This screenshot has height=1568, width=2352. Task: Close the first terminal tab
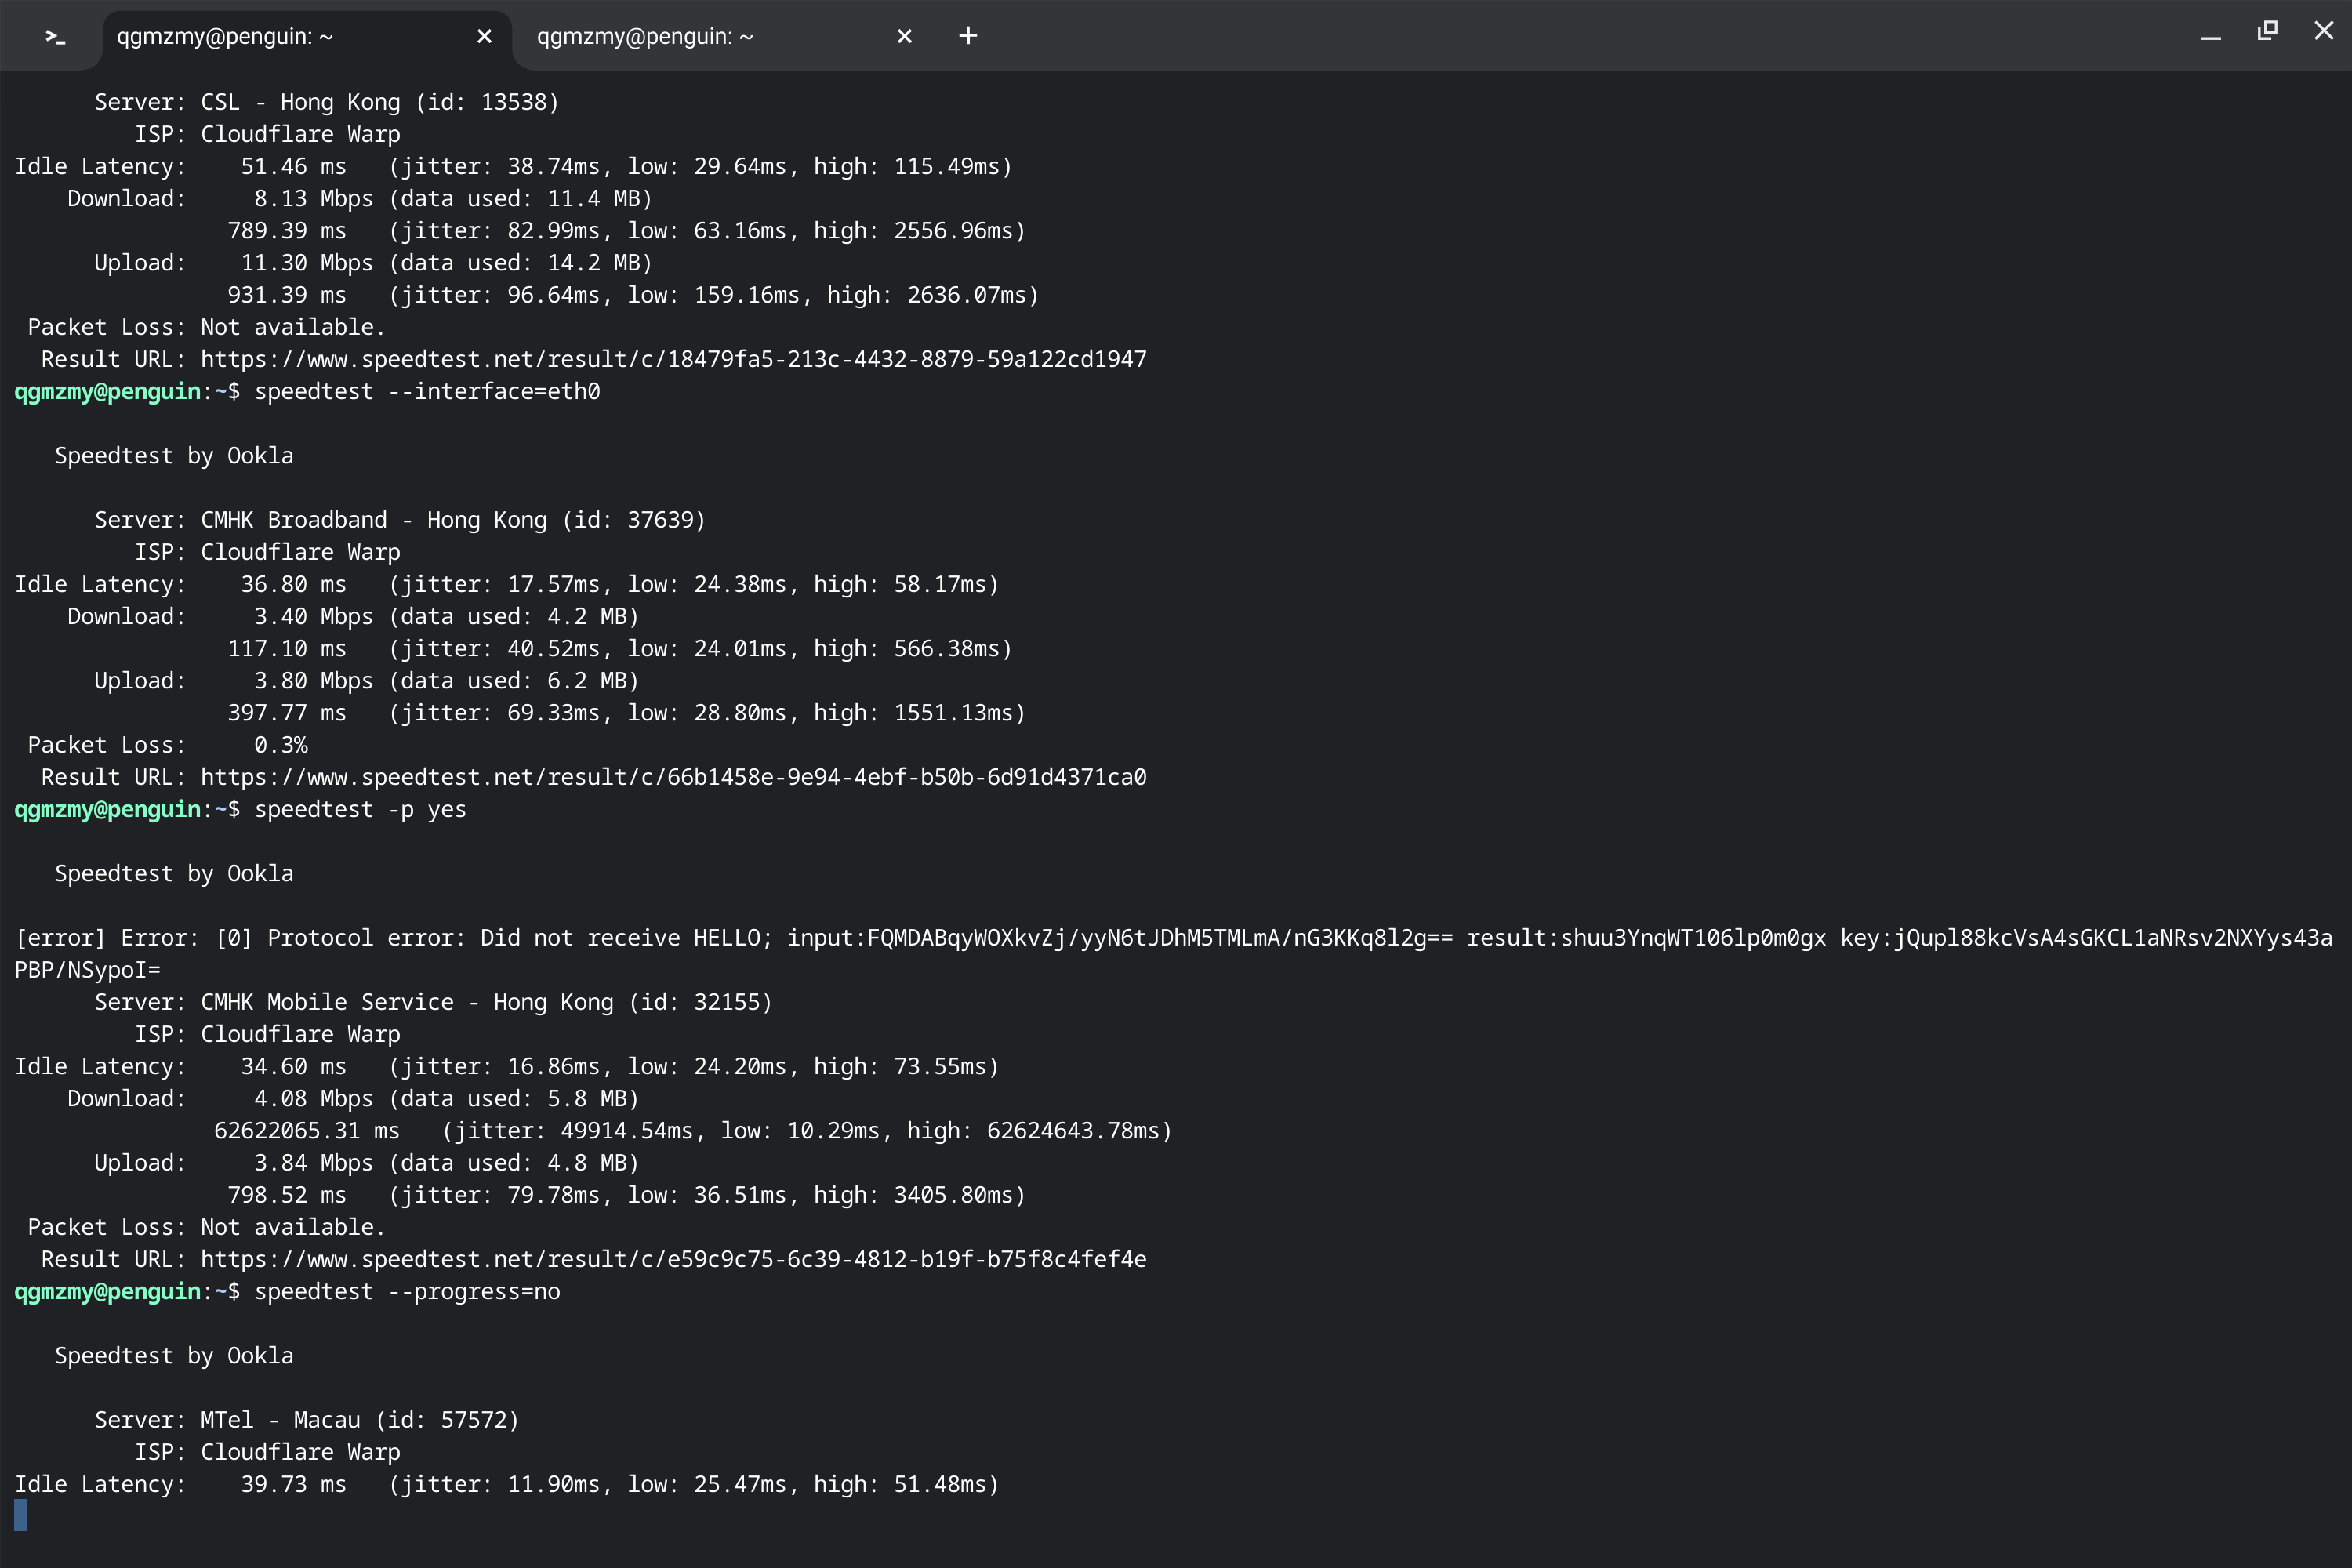tap(484, 36)
